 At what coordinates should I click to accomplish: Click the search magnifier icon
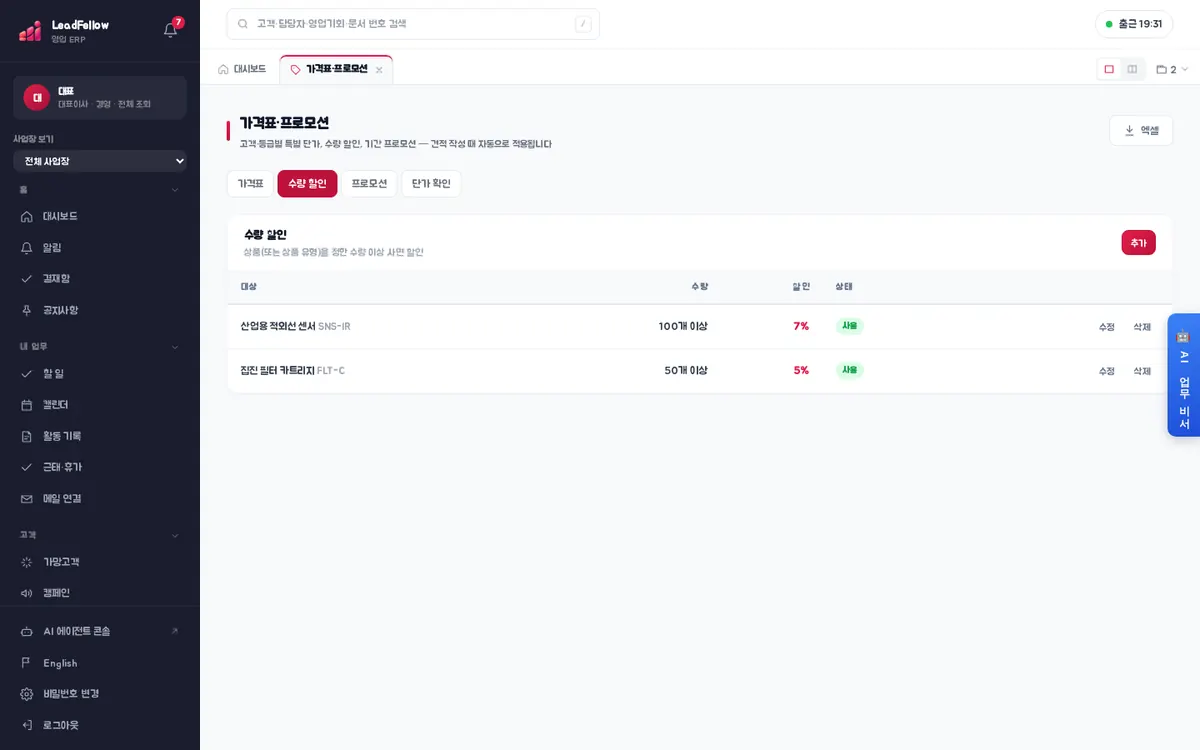coord(243,24)
